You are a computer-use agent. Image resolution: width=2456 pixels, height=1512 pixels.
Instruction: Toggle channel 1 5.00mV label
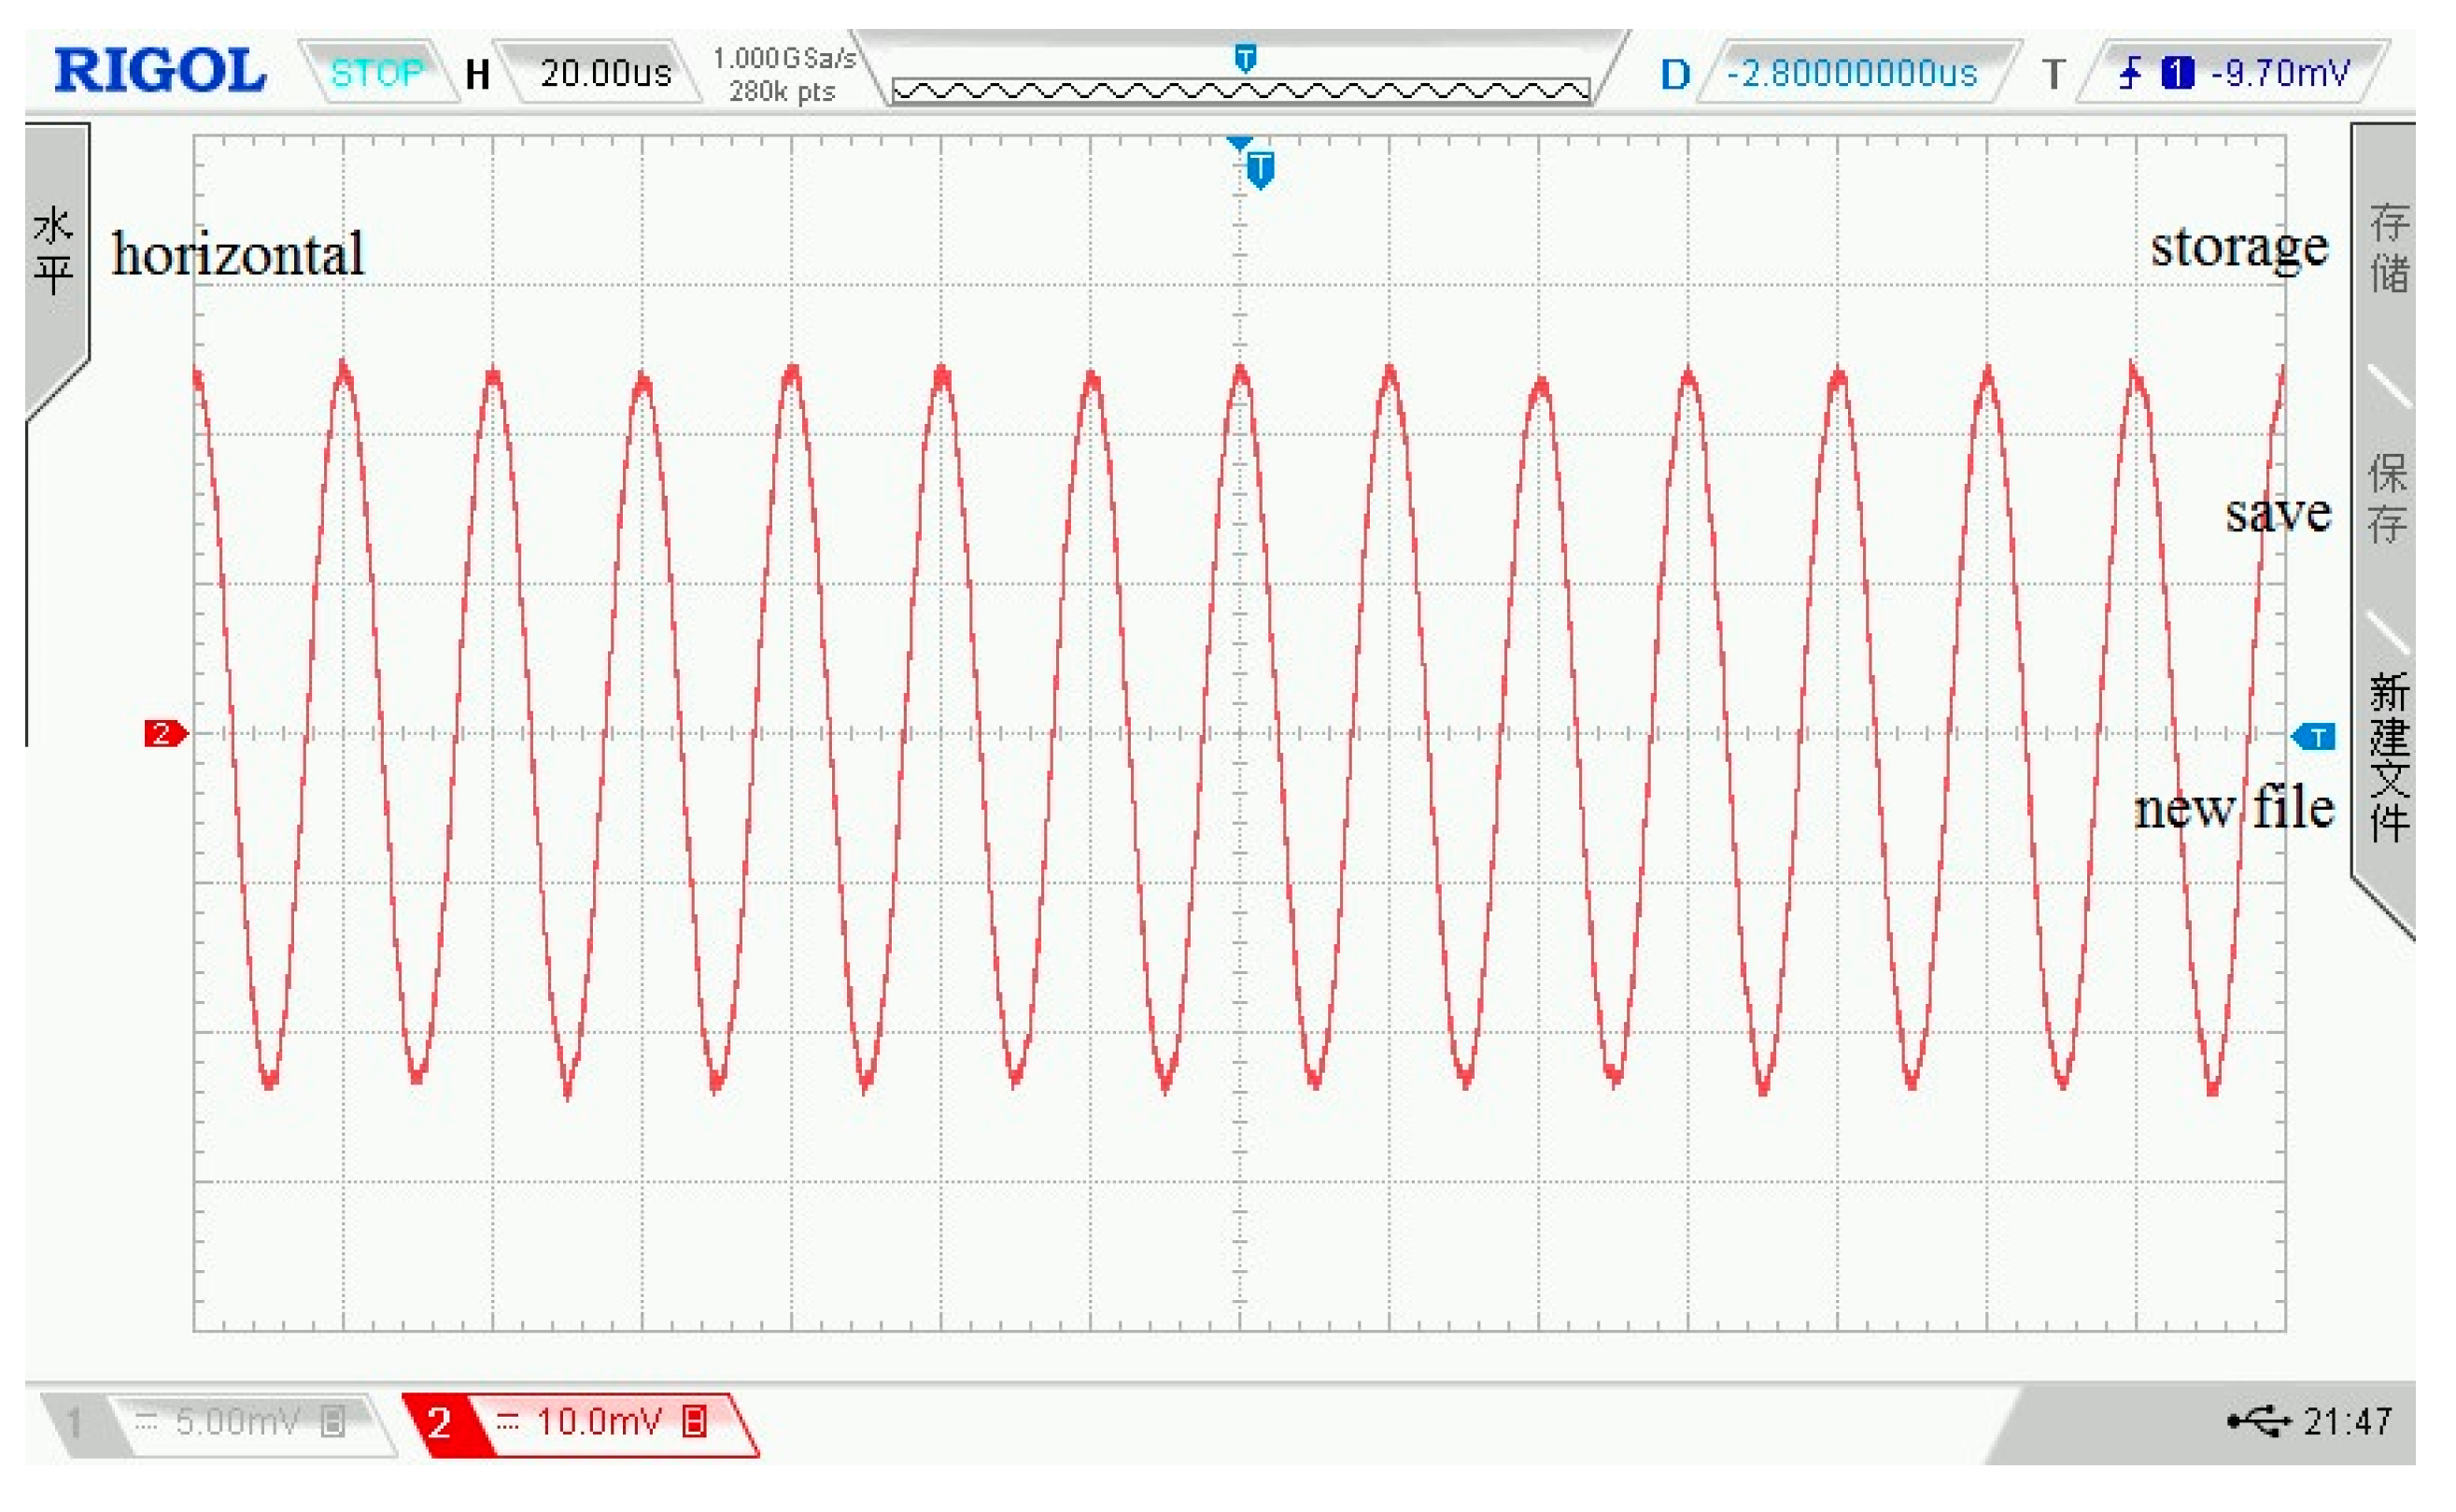point(235,1421)
